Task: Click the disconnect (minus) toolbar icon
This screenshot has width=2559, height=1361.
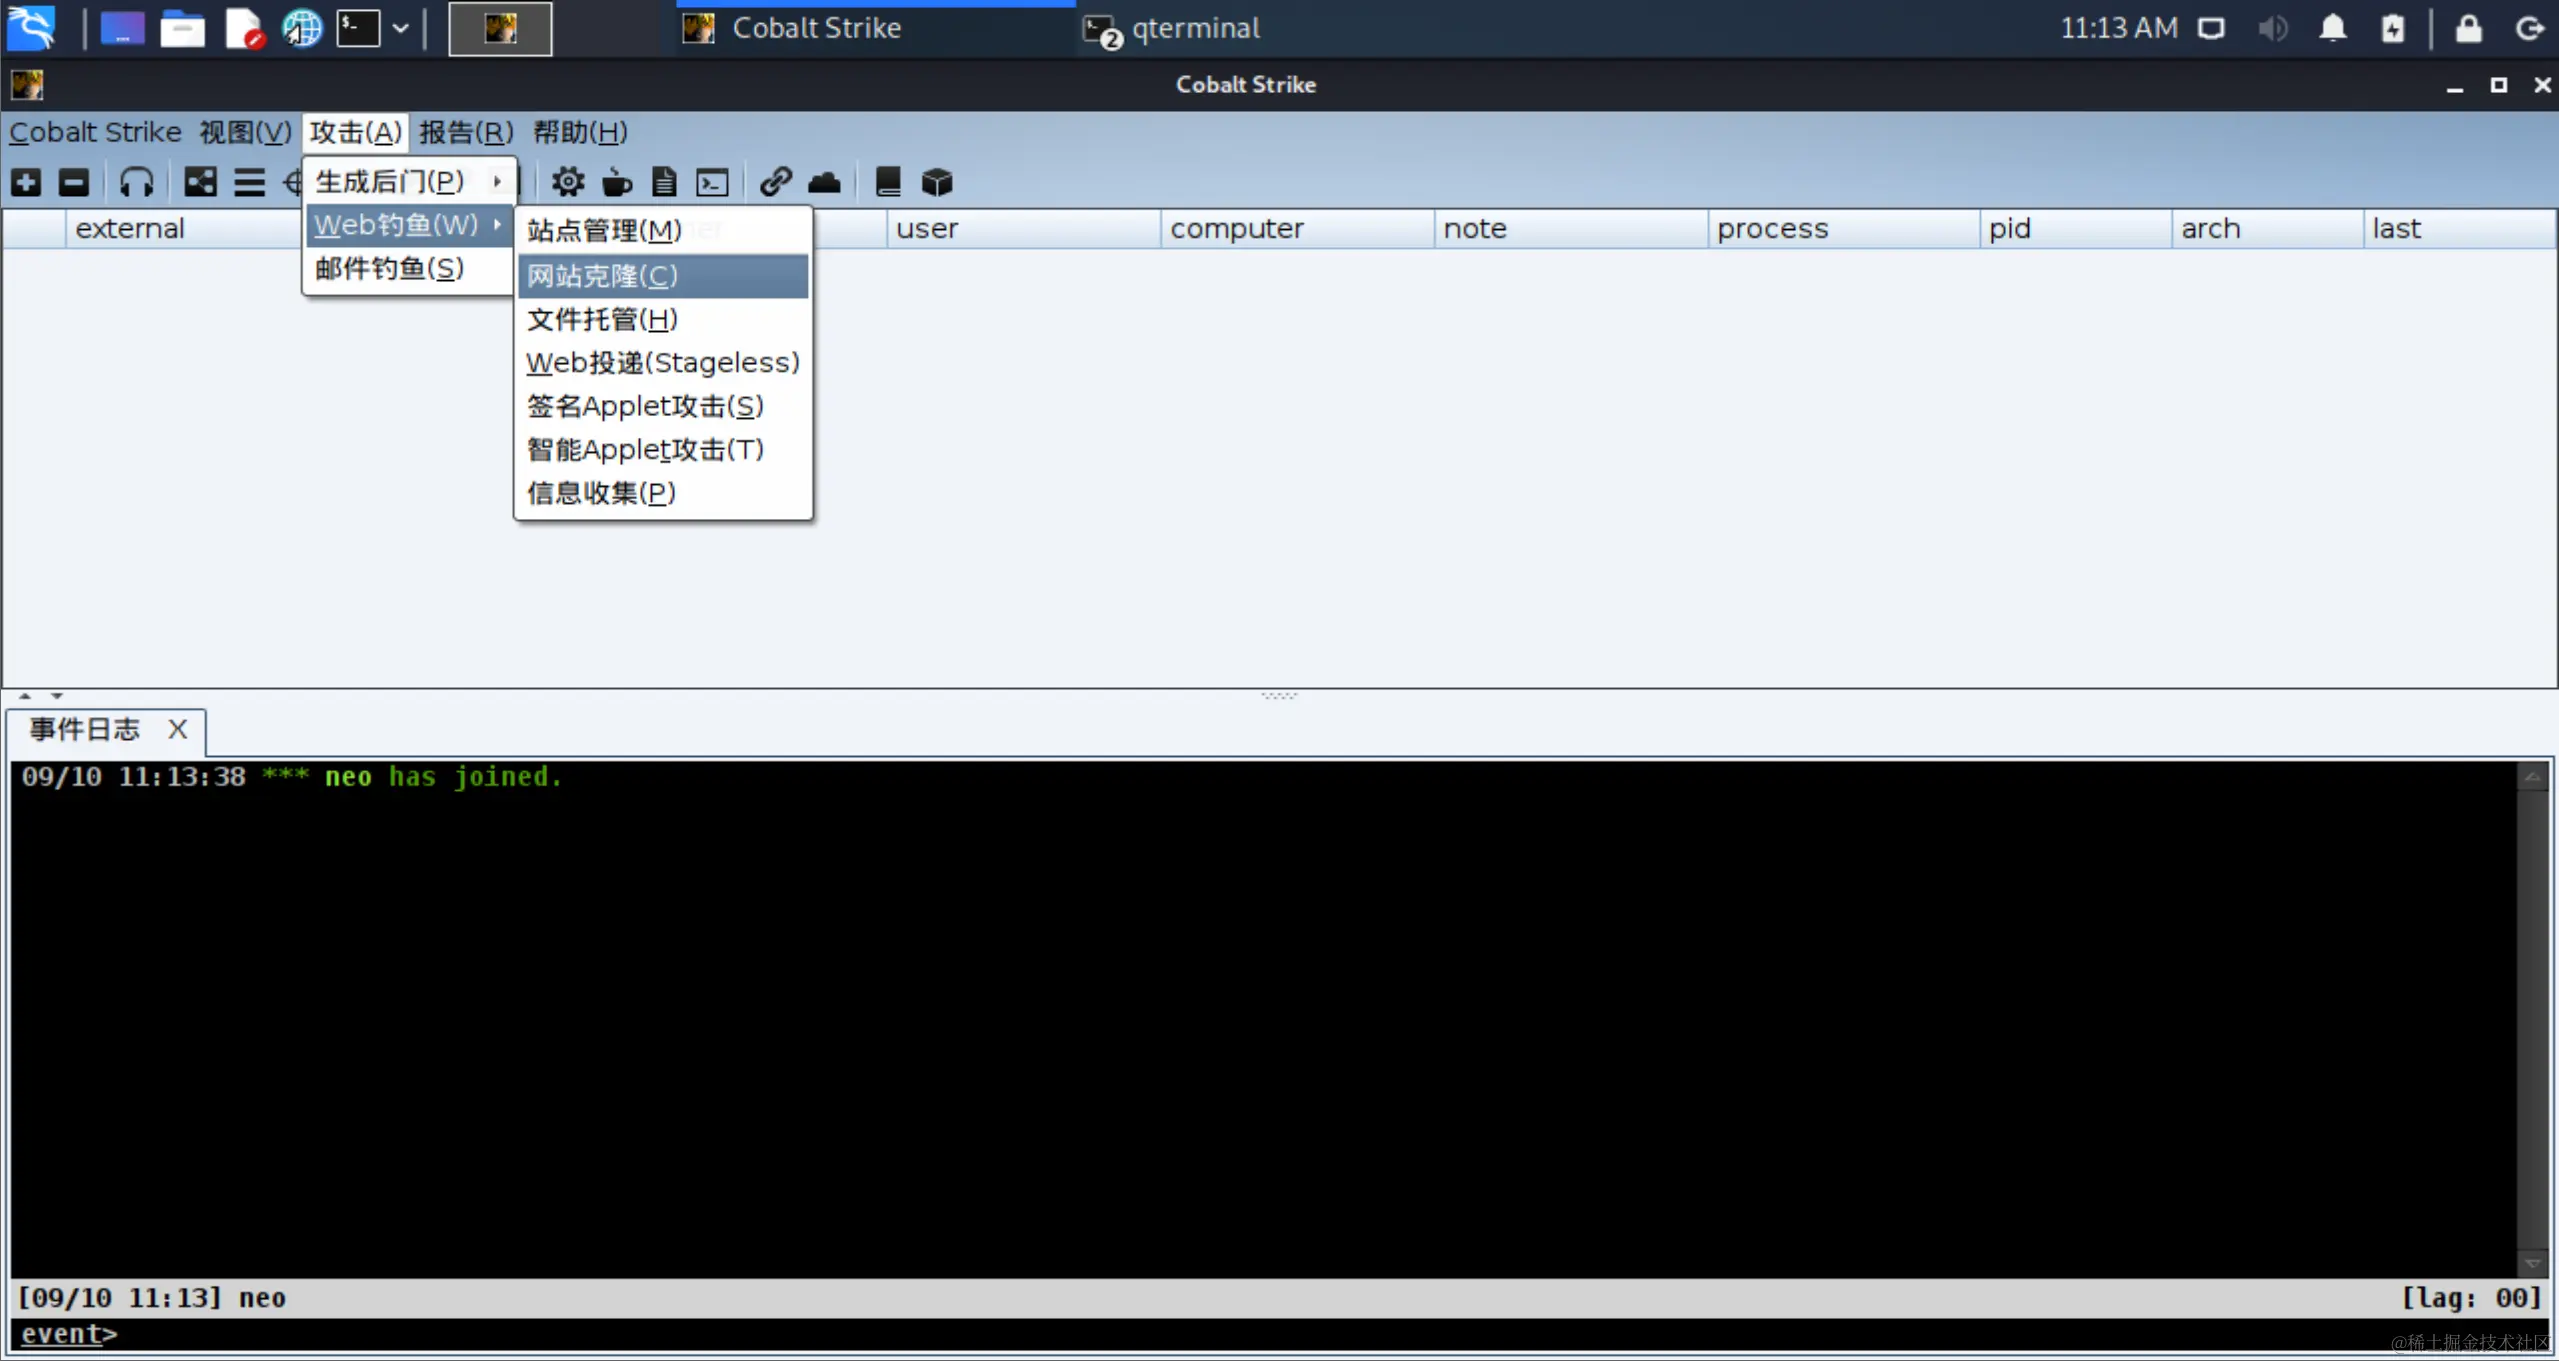Action: pyautogui.click(x=74, y=182)
